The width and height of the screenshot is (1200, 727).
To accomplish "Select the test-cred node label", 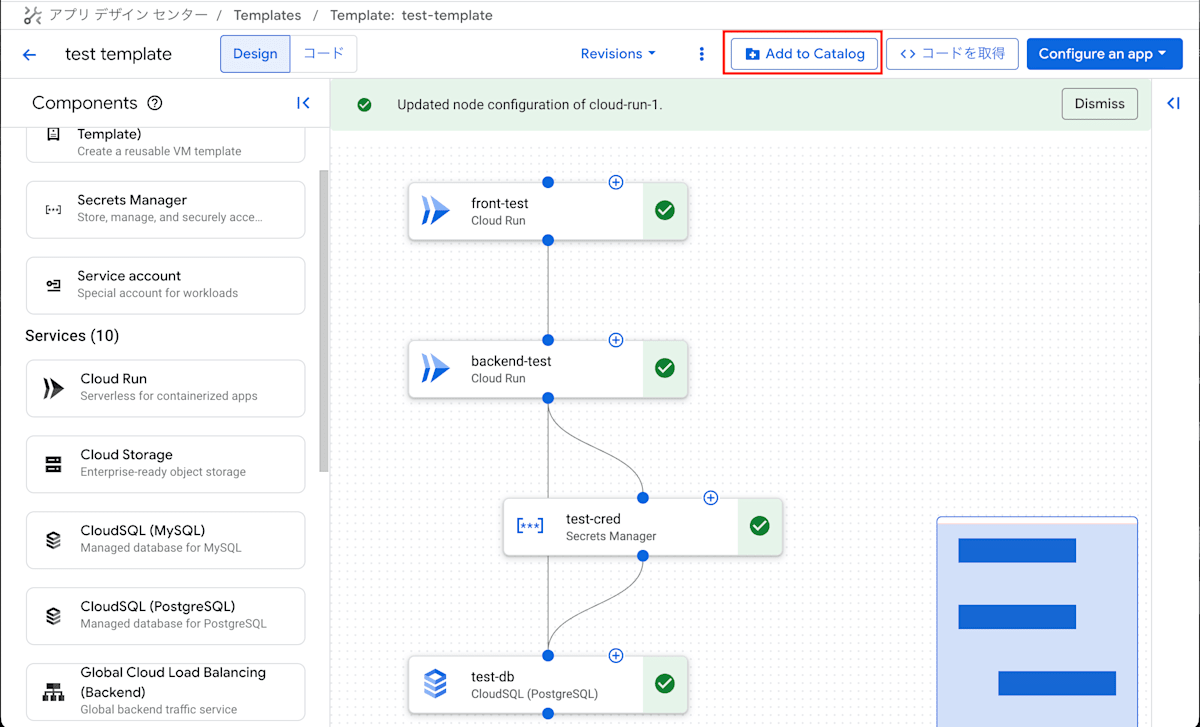I will [593, 519].
